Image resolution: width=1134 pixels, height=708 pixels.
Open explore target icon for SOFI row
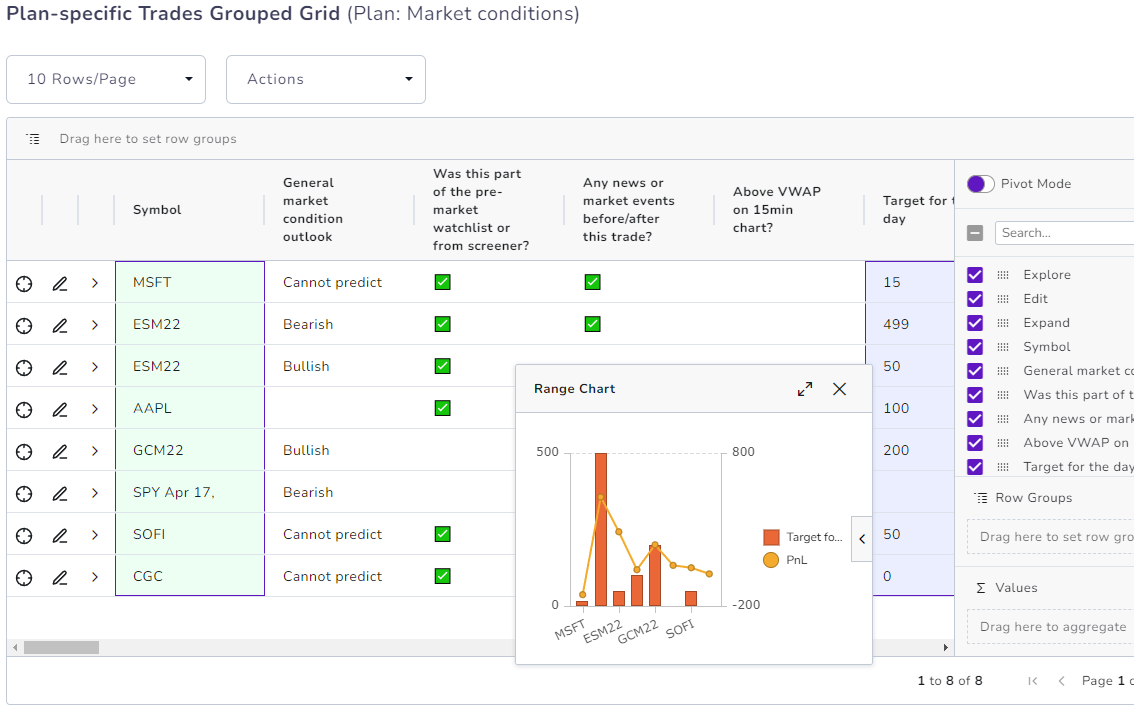click(24, 535)
